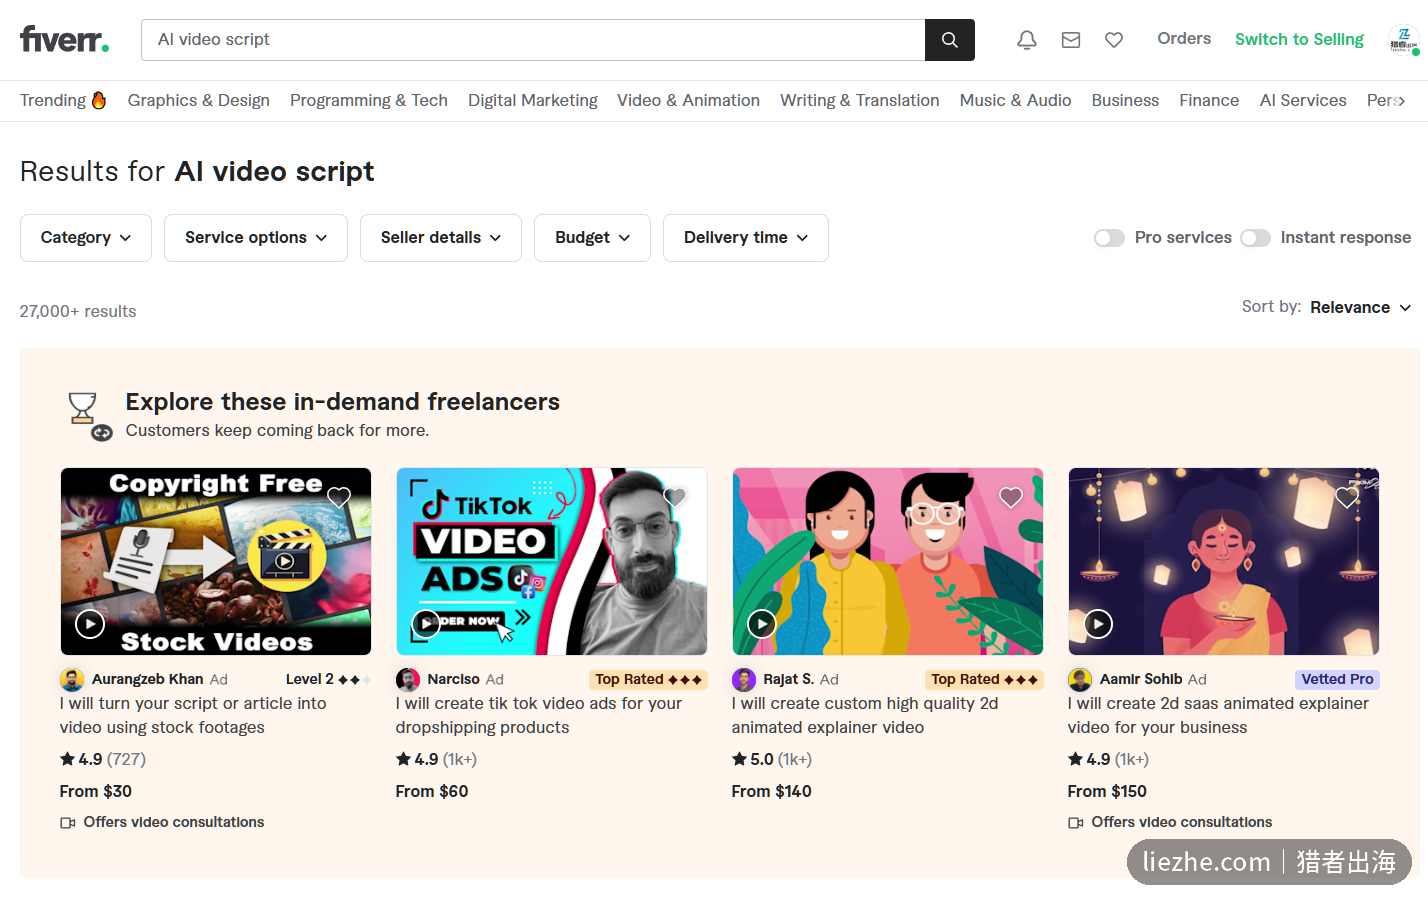Open Delivery time filter dropdown
The height and width of the screenshot is (901, 1428).
pyautogui.click(x=746, y=238)
